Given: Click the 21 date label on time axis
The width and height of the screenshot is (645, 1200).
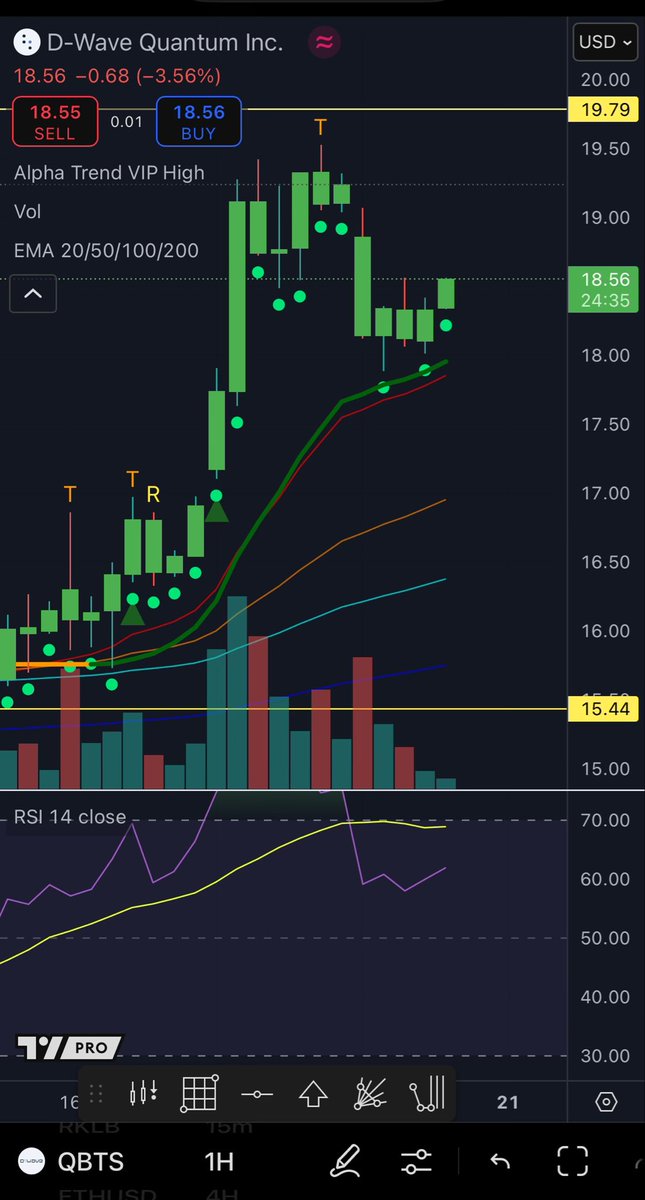Looking at the screenshot, I should coord(508,1102).
